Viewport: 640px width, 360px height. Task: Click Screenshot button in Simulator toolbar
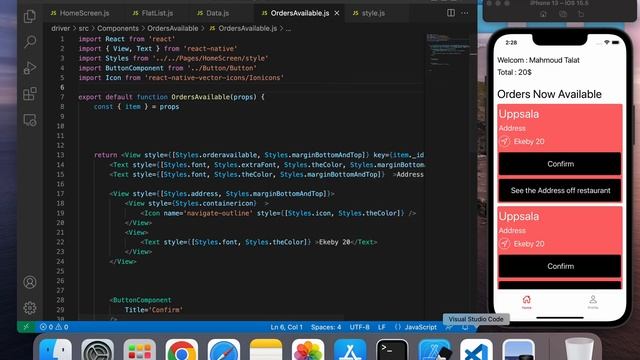click(x=562, y=14)
